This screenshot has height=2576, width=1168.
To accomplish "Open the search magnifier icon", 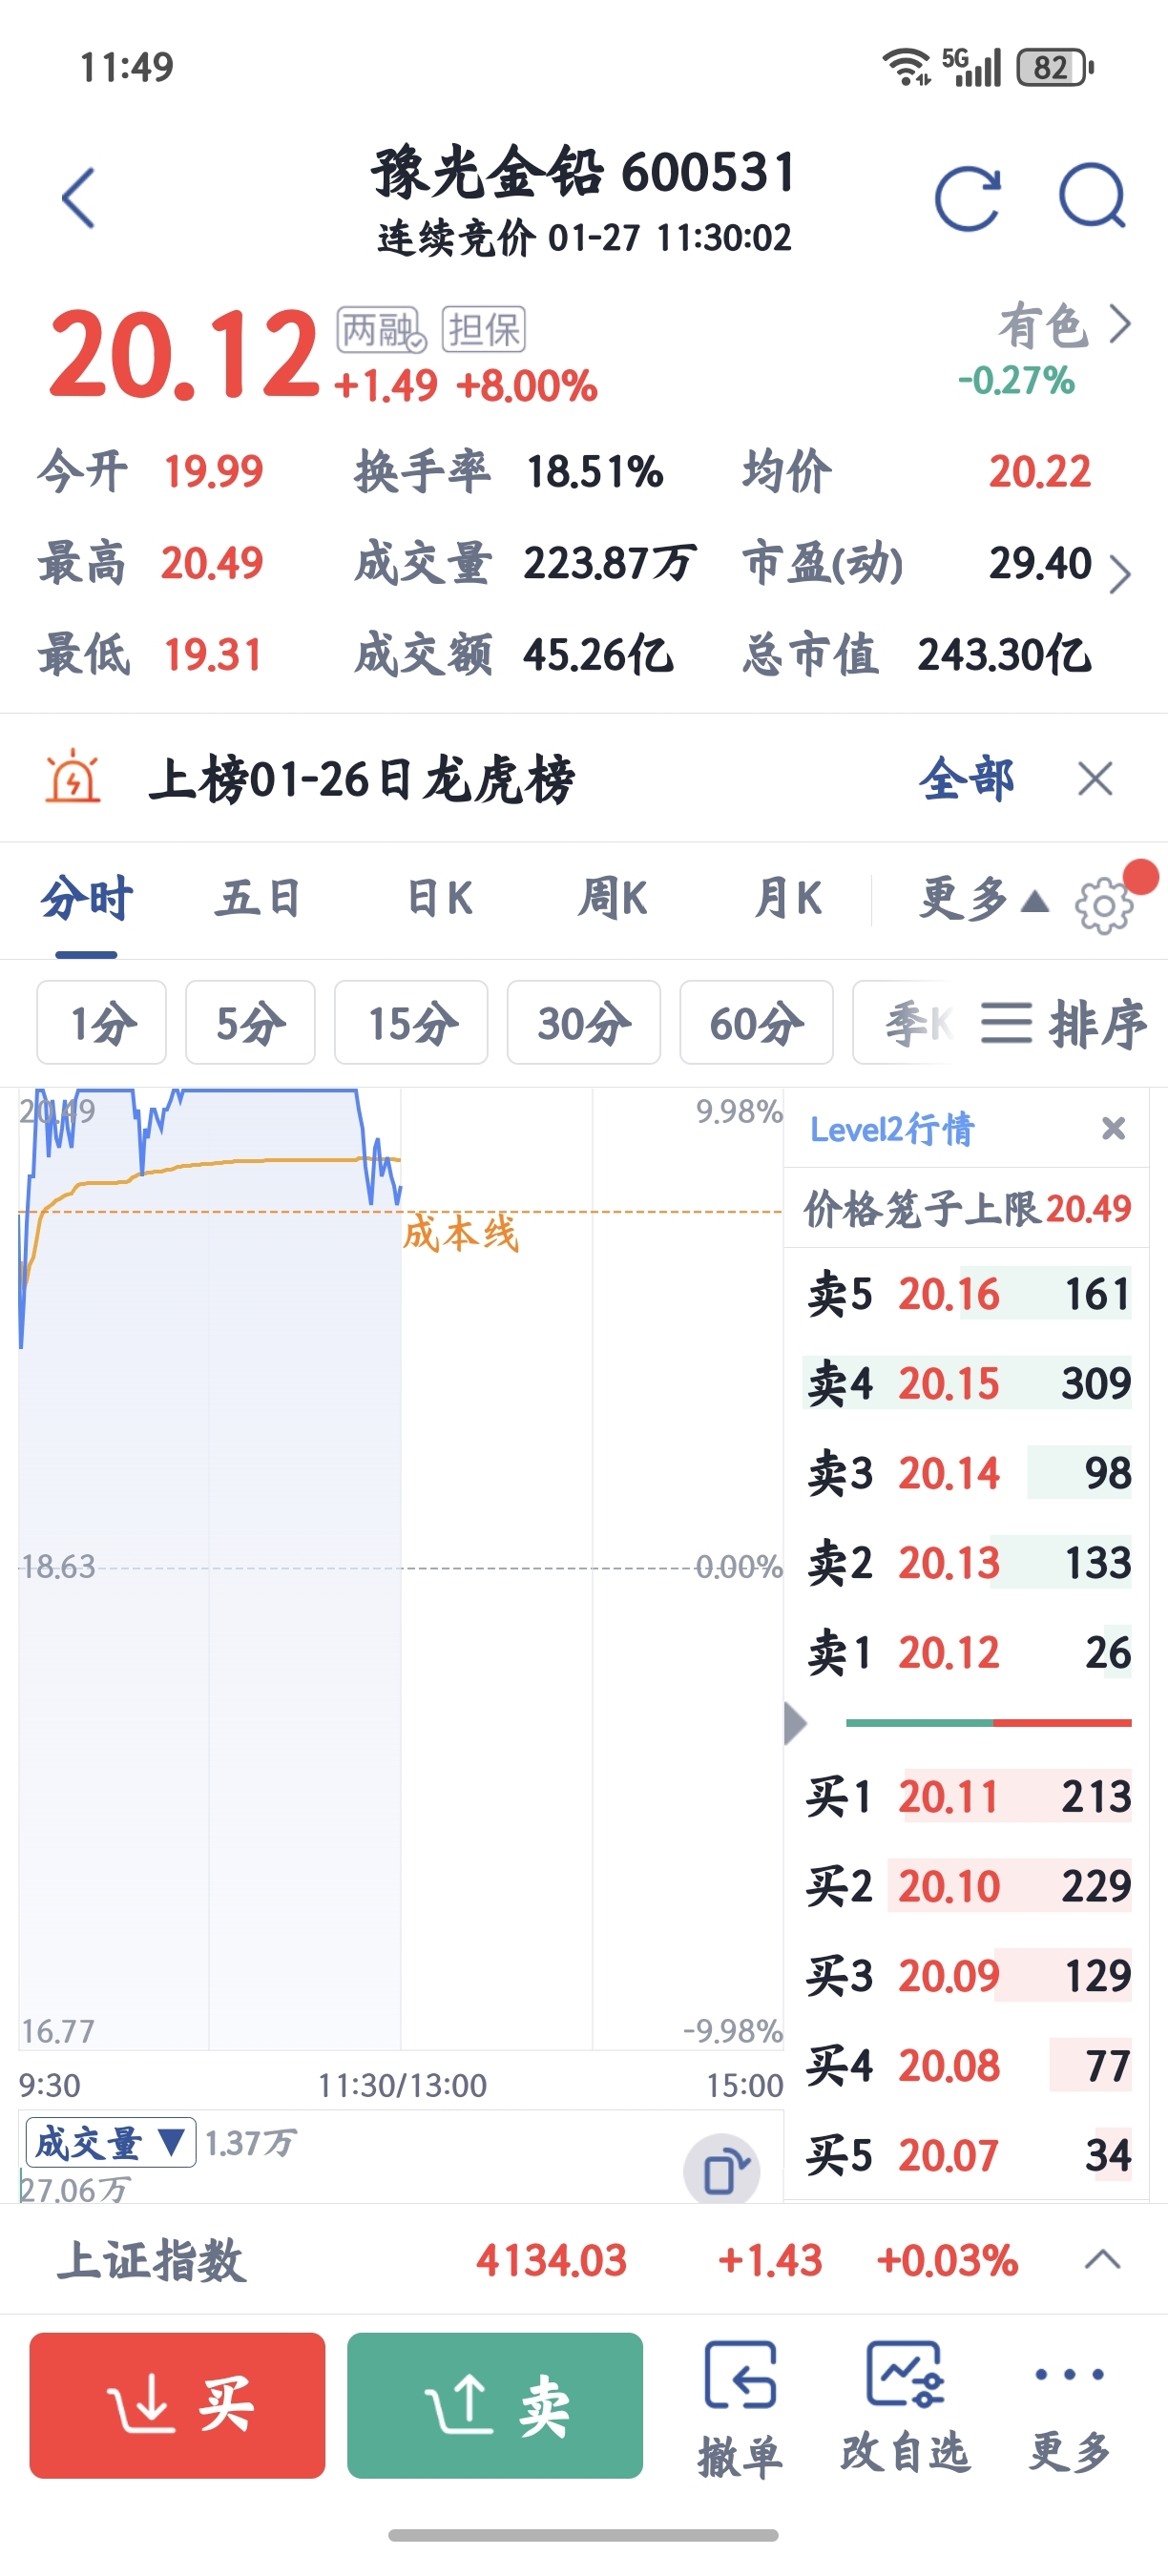I will tap(1092, 196).
